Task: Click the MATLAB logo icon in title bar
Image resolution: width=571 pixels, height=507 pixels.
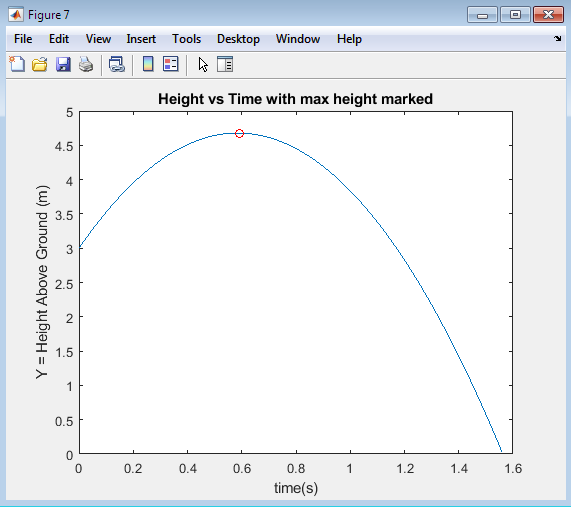Action: pyautogui.click(x=16, y=15)
